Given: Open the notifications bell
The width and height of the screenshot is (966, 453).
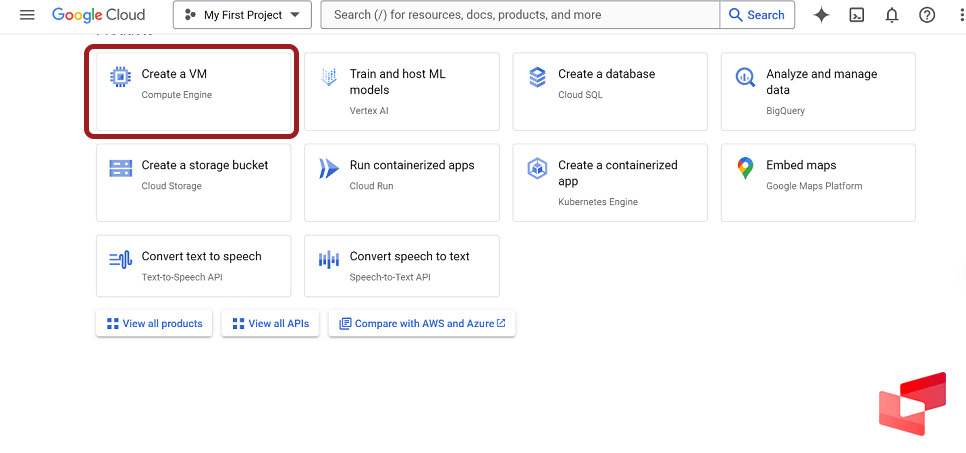Looking at the screenshot, I should coord(892,15).
